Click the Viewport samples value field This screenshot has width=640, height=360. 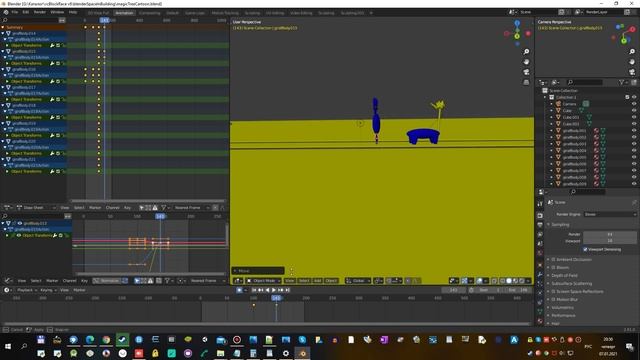tap(610, 241)
